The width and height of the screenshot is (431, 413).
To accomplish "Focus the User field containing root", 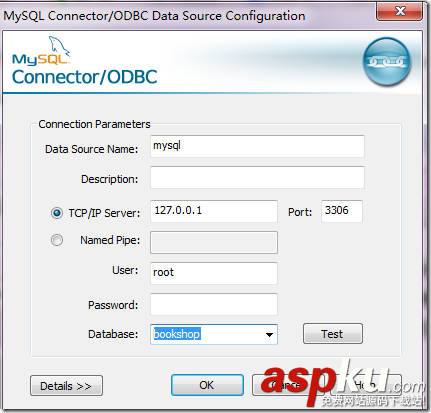I will click(x=214, y=273).
